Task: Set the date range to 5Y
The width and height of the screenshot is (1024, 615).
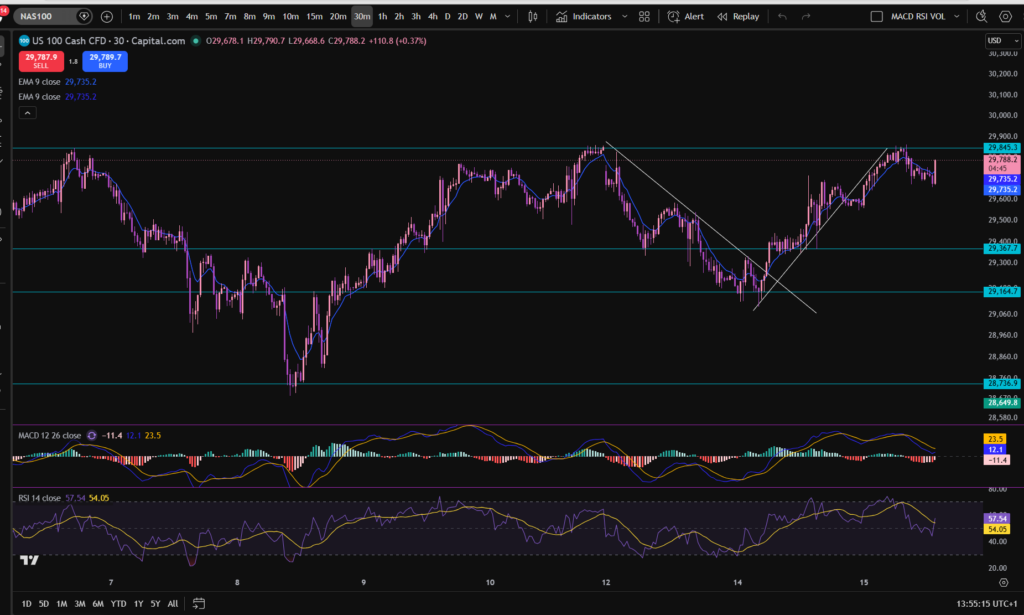Action: point(155,604)
